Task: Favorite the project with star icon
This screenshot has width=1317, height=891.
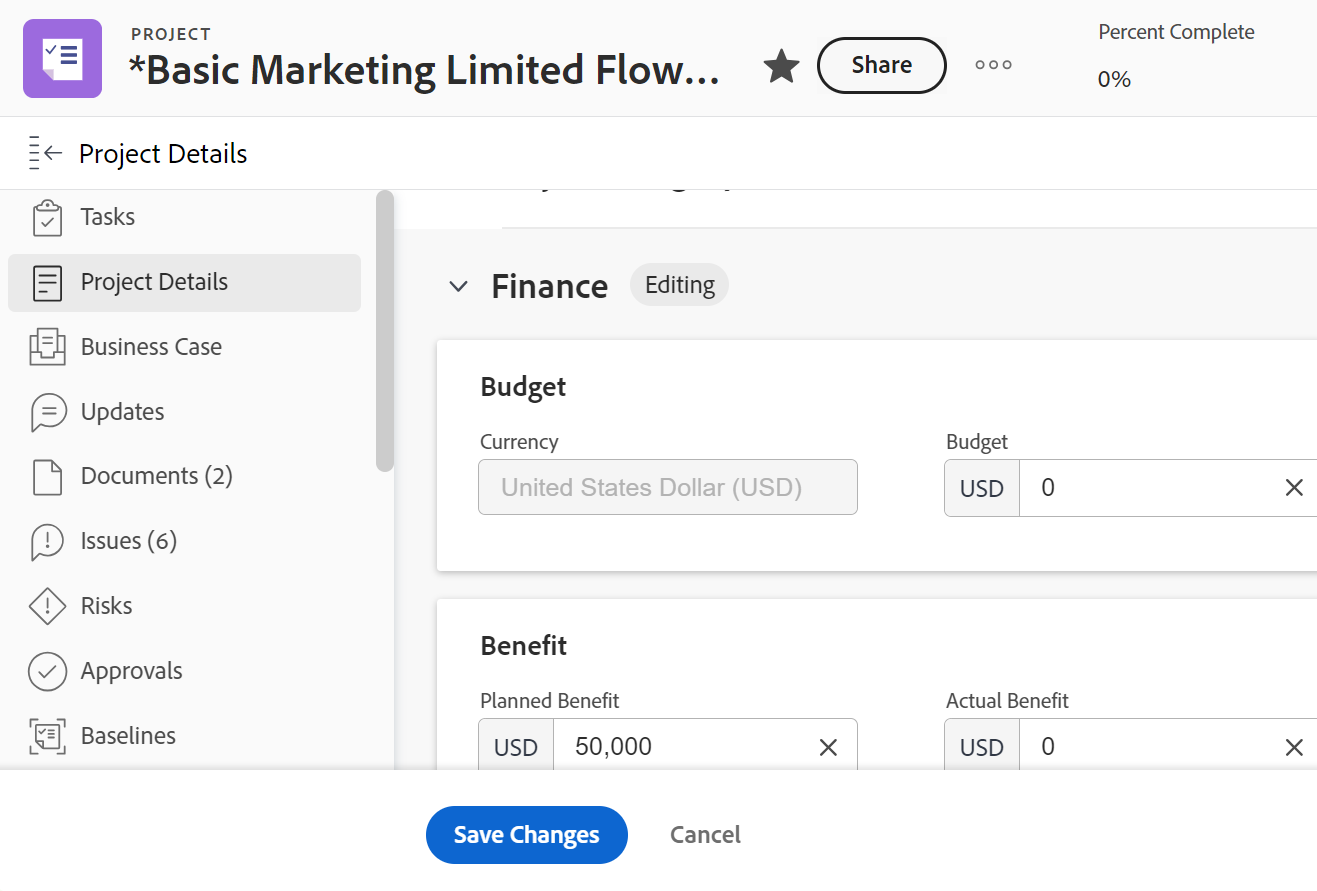Action: coord(781,67)
